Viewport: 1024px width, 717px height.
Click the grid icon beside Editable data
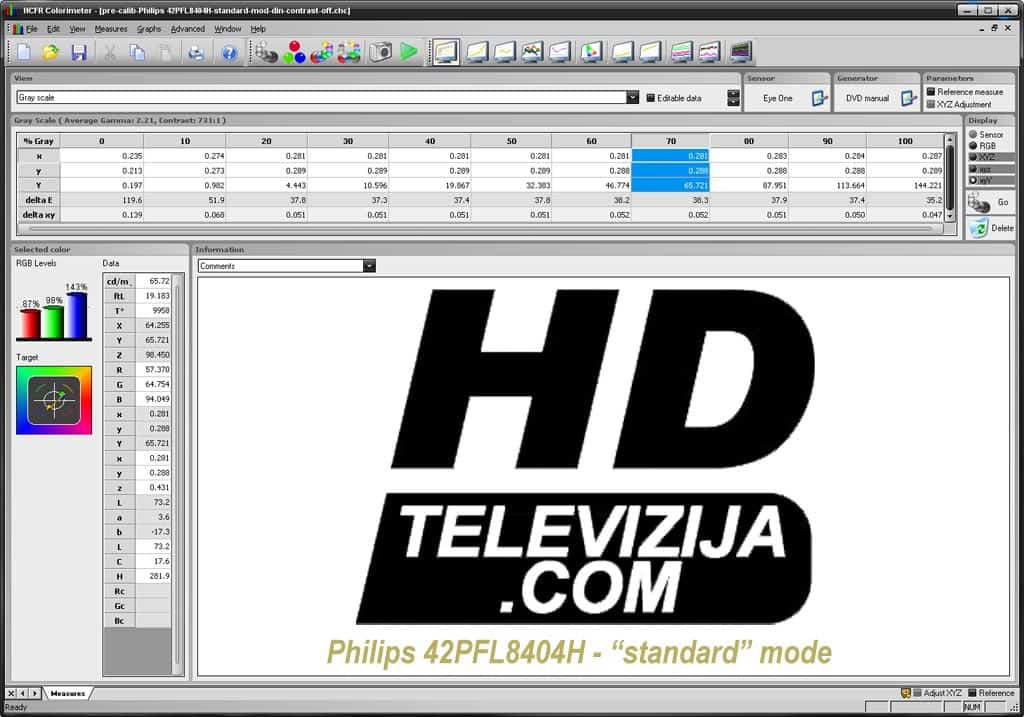[733, 98]
